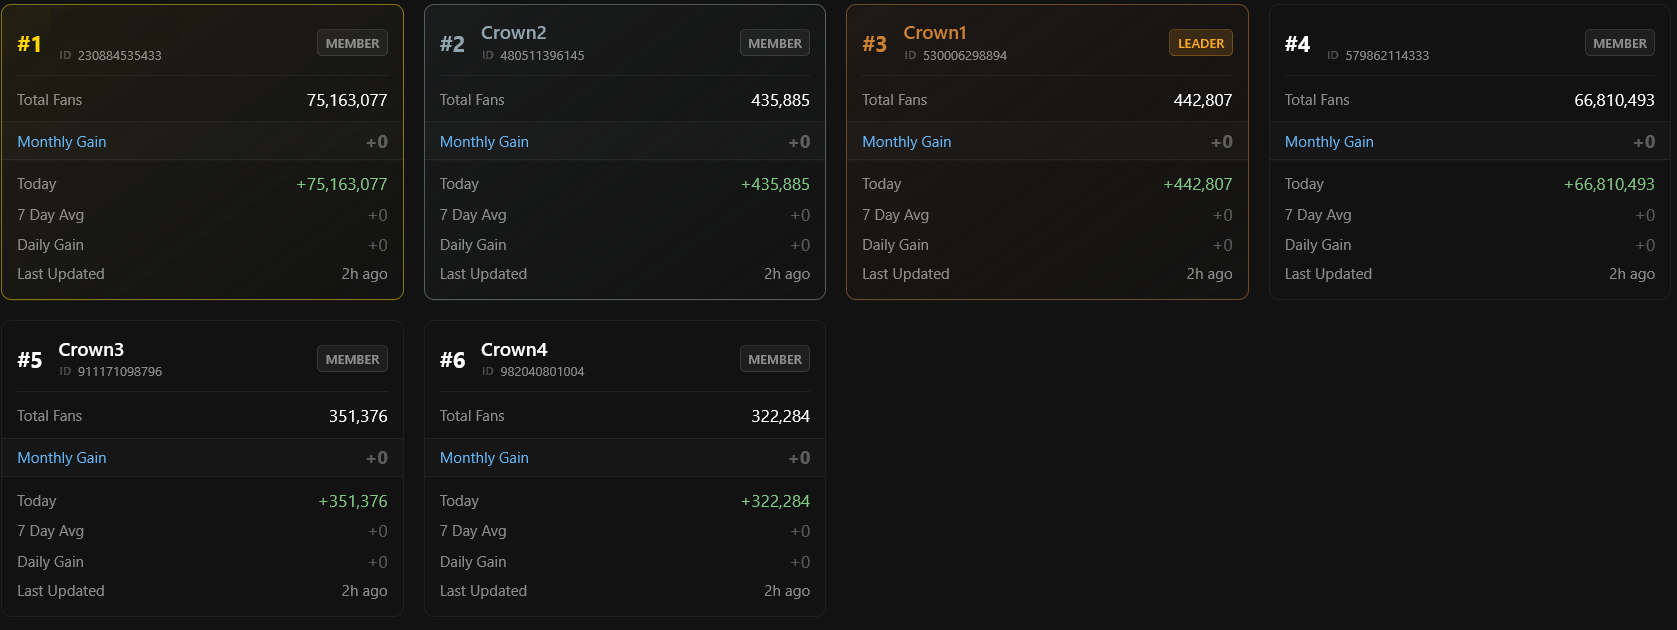Click the MEMBER badge on card #1

click(352, 43)
